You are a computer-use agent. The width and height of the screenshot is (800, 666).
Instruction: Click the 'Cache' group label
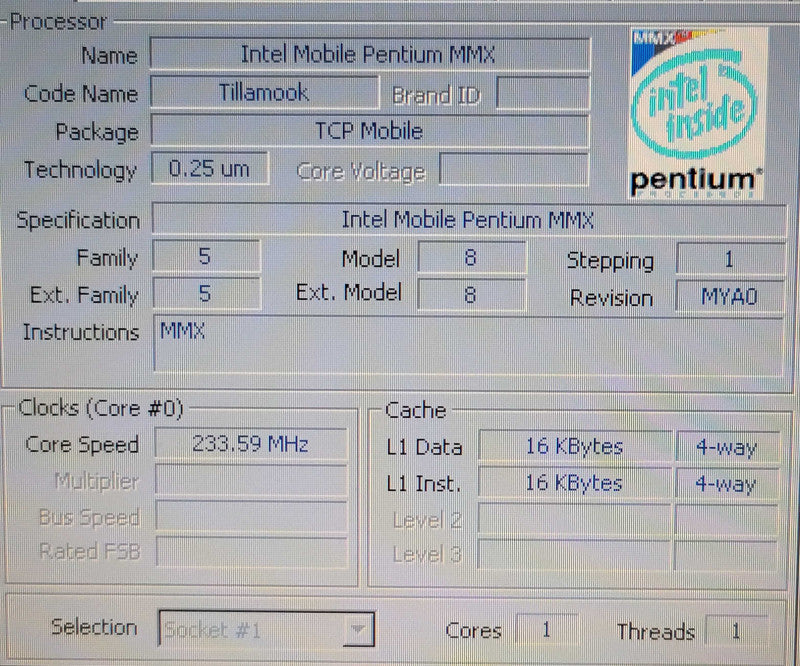point(416,410)
